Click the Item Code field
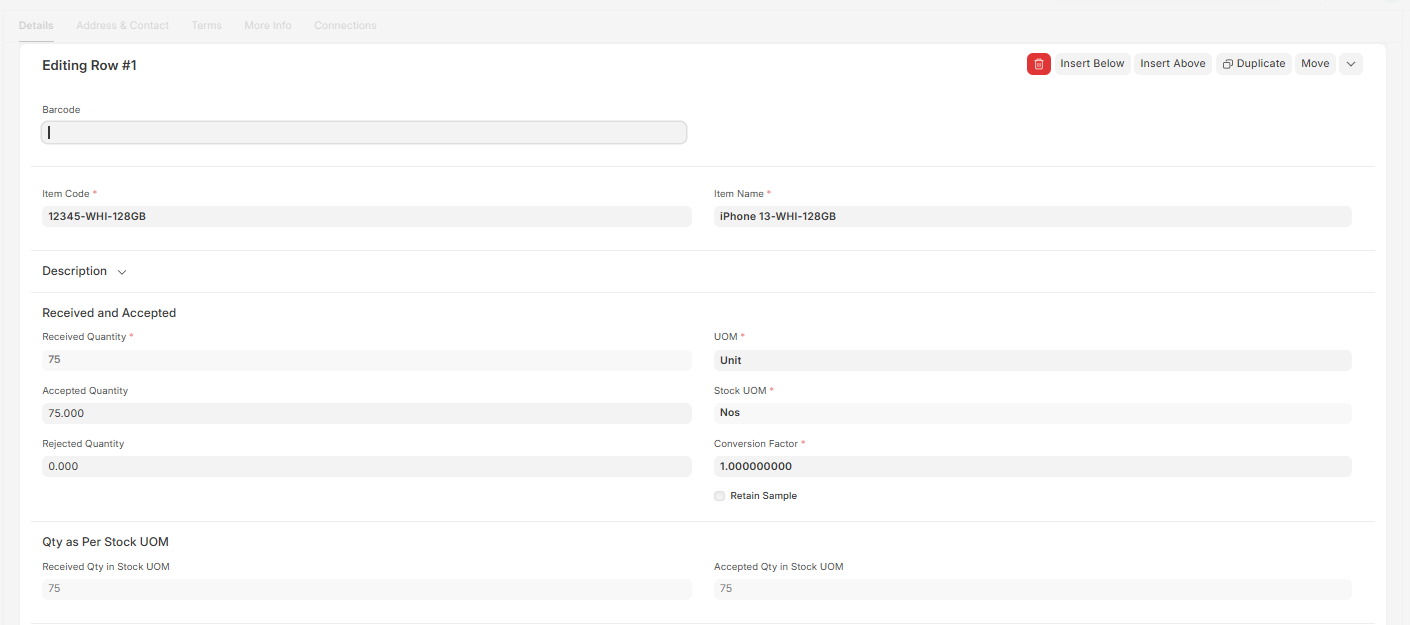The height and width of the screenshot is (625, 1410). point(366,216)
